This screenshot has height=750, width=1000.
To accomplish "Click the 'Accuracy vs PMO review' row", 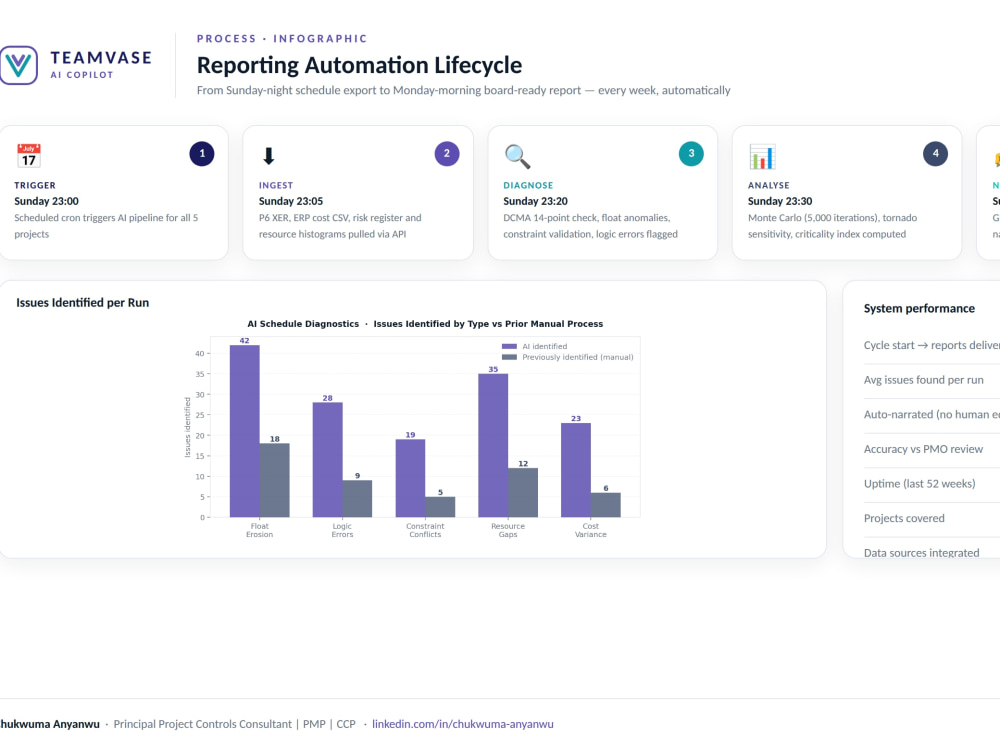I will (x=932, y=450).
